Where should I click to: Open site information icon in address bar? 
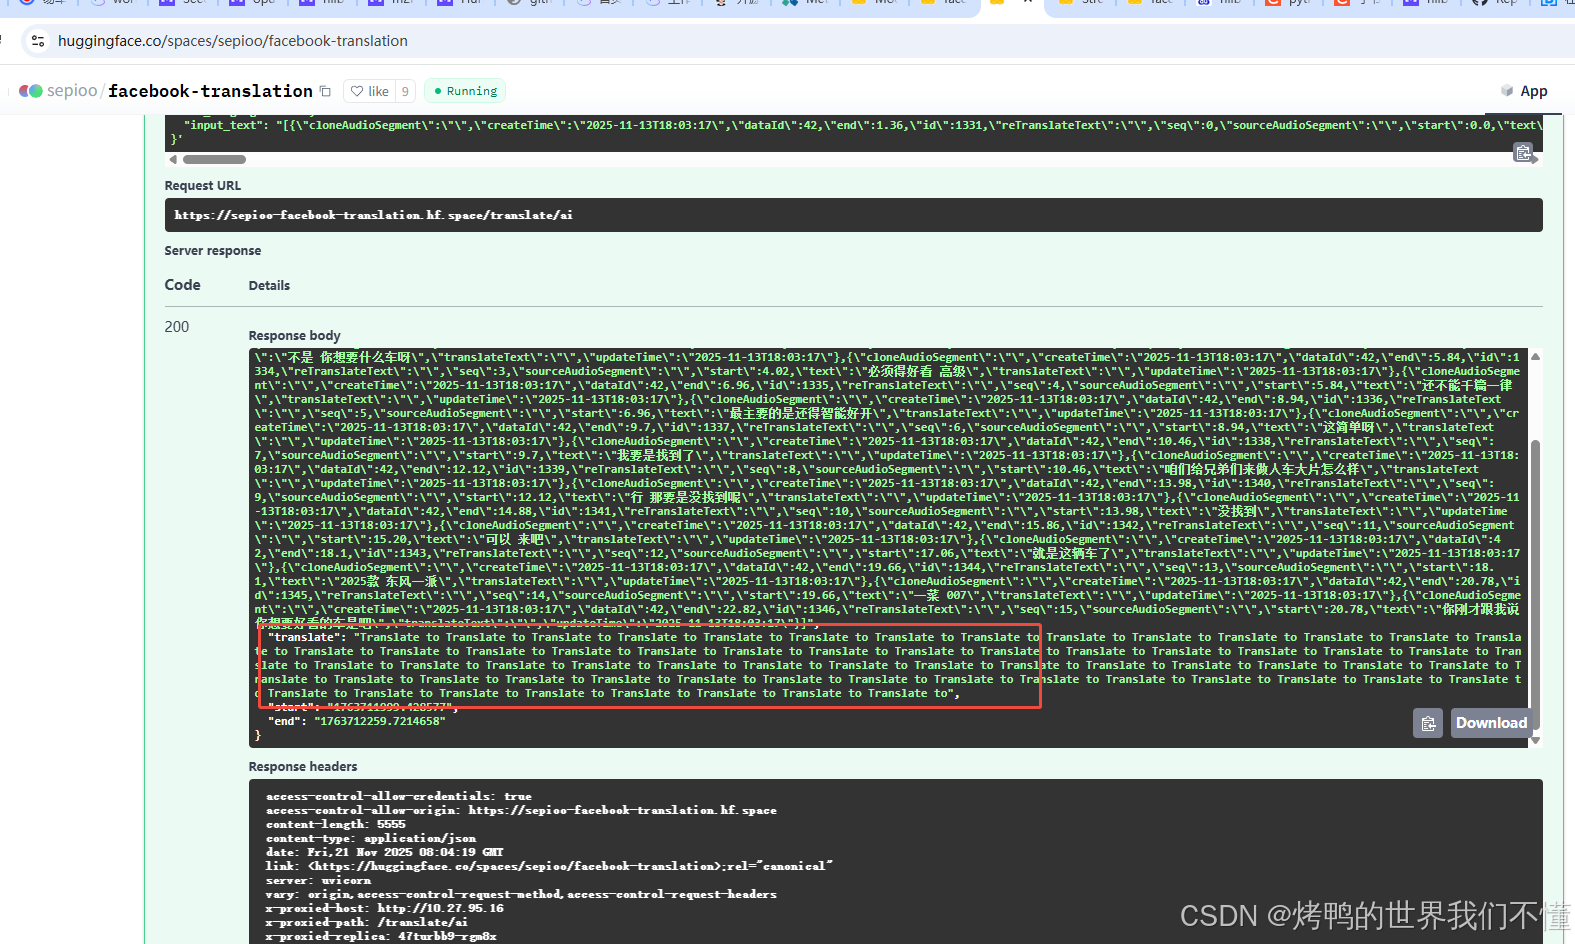pos(37,41)
